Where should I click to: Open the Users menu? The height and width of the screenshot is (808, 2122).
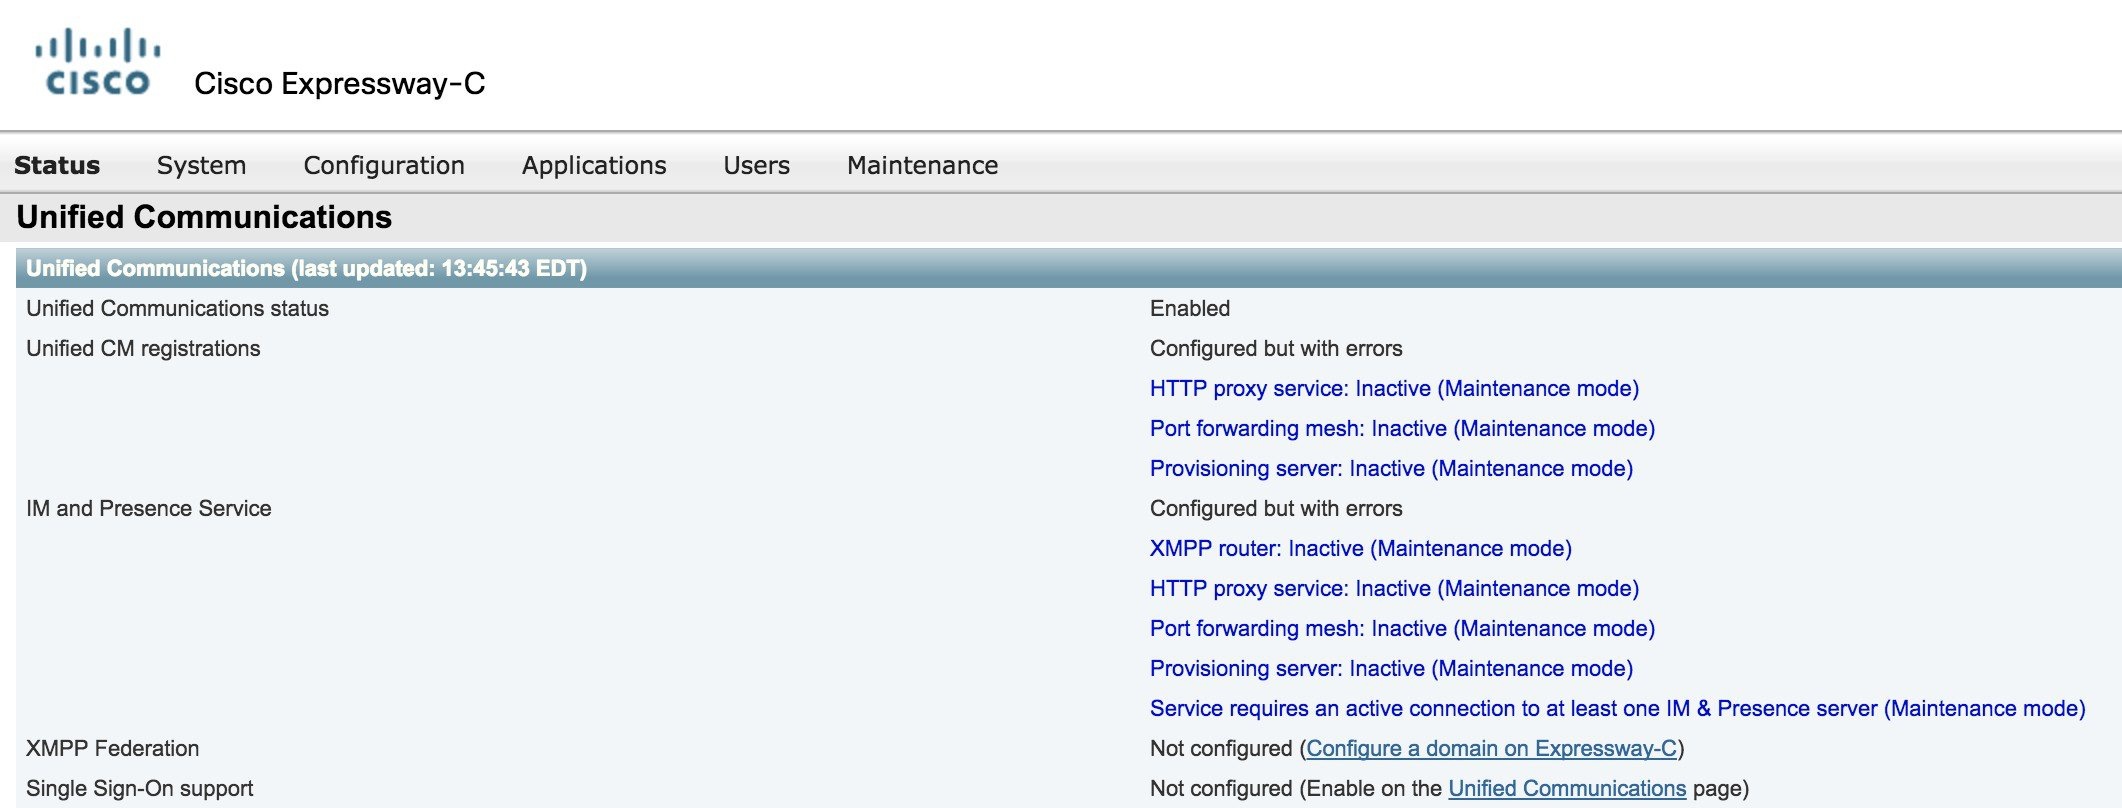756,165
